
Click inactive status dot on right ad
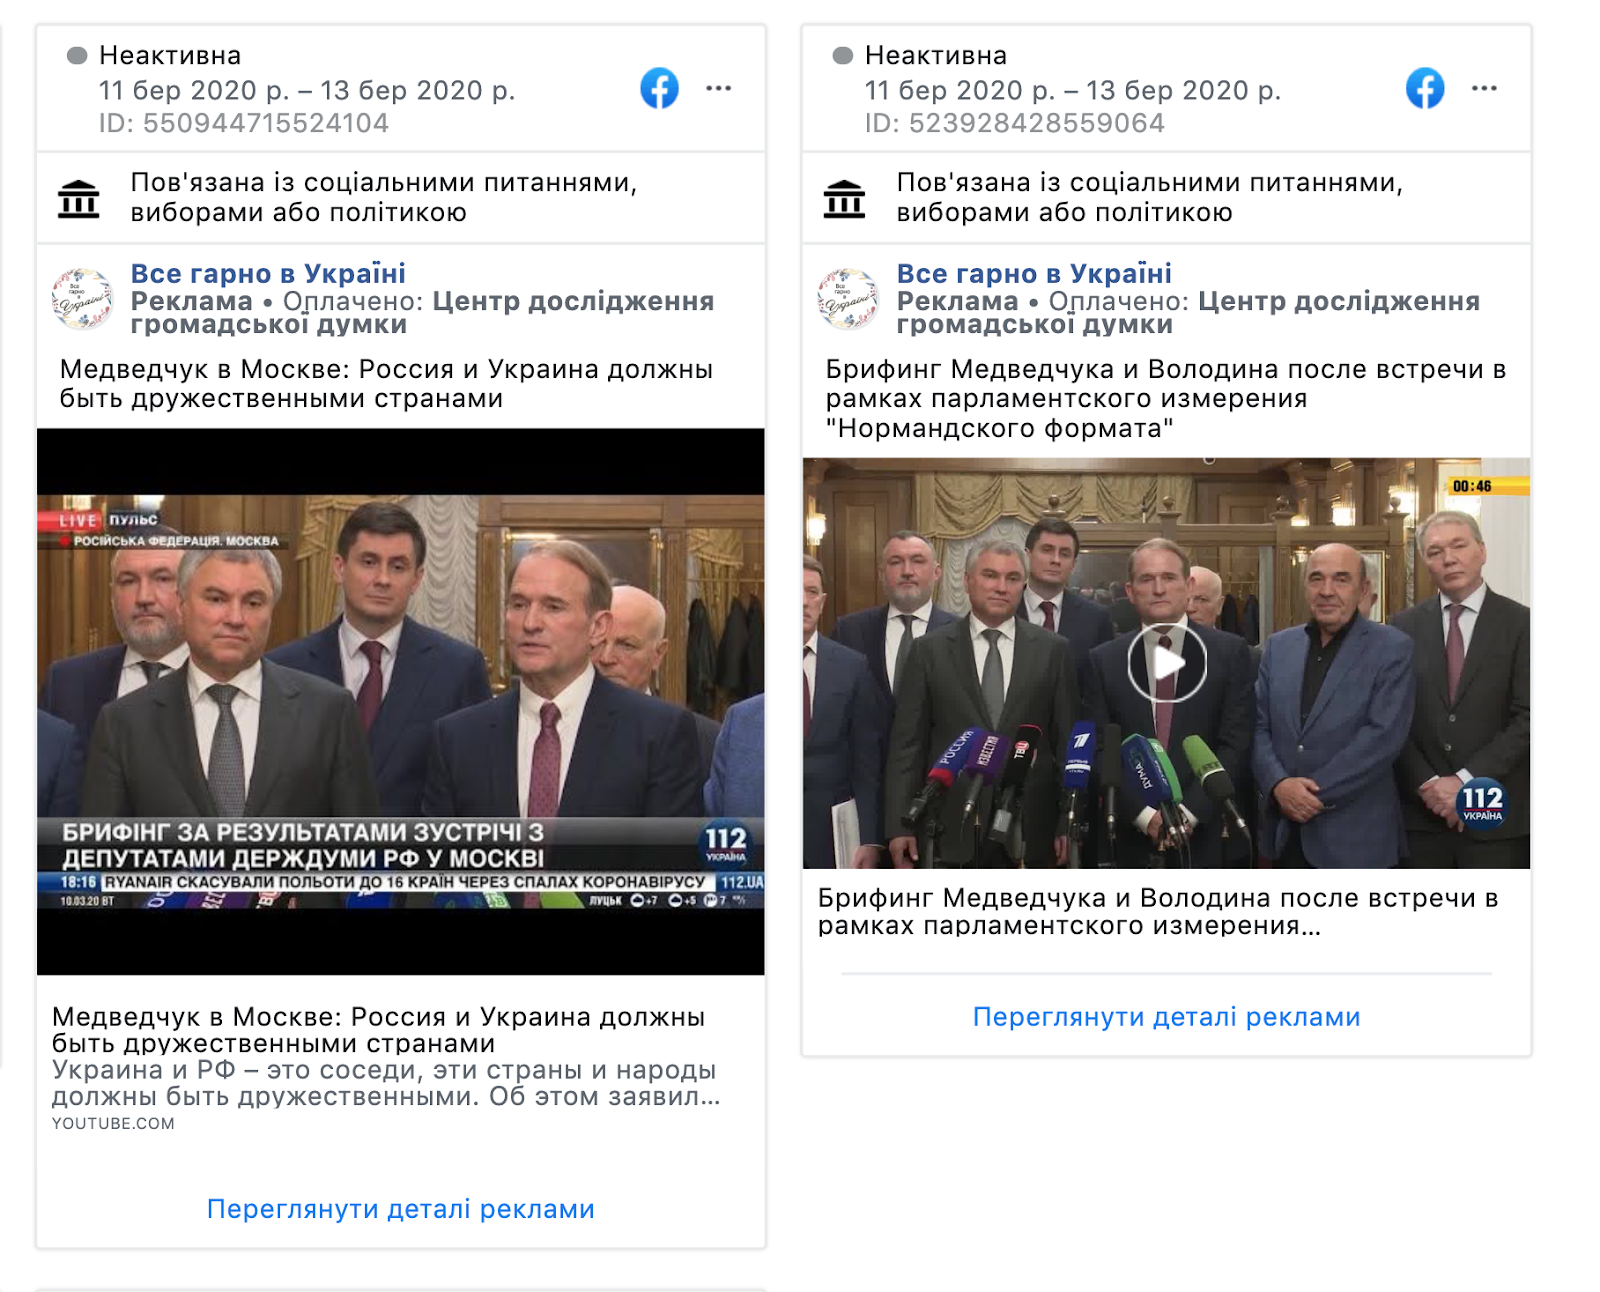(x=843, y=56)
